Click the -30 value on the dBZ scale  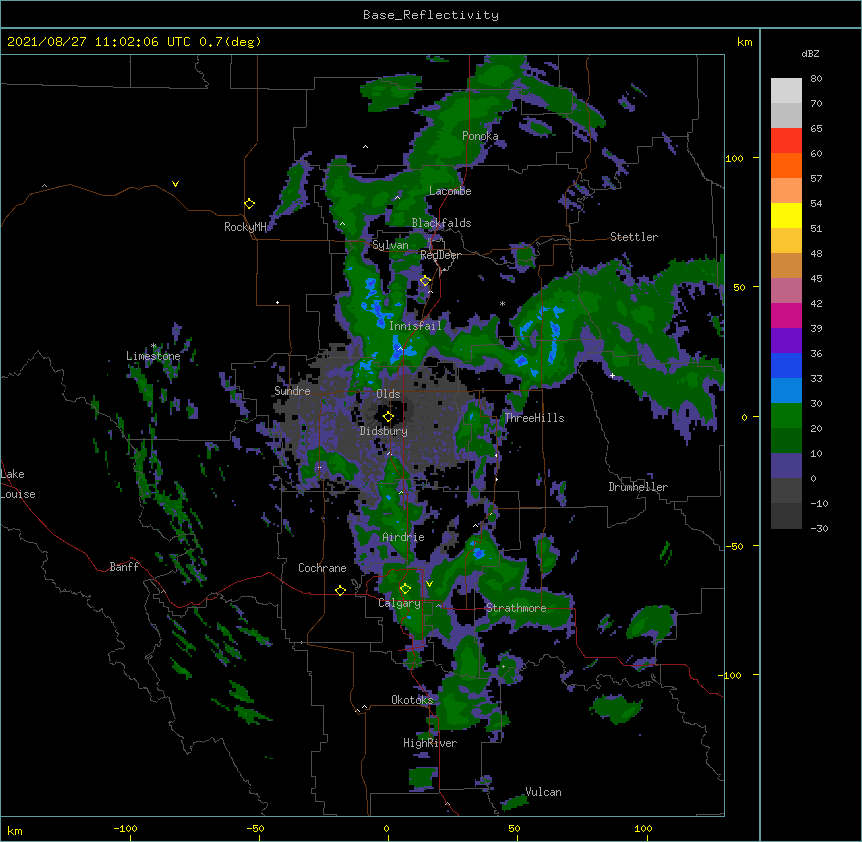(x=819, y=528)
